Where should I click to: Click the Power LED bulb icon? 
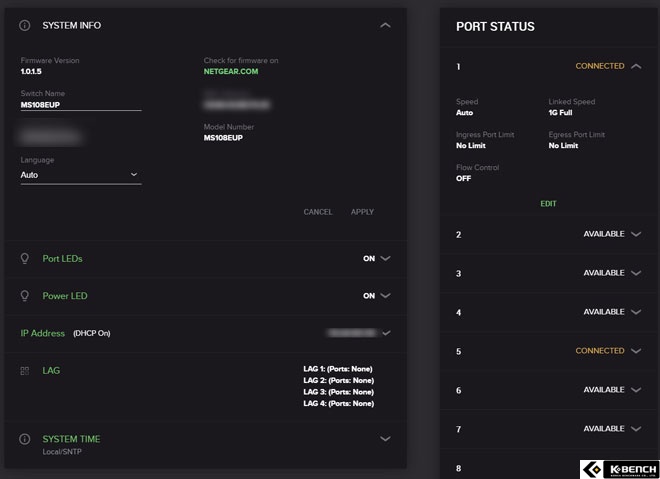point(25,296)
